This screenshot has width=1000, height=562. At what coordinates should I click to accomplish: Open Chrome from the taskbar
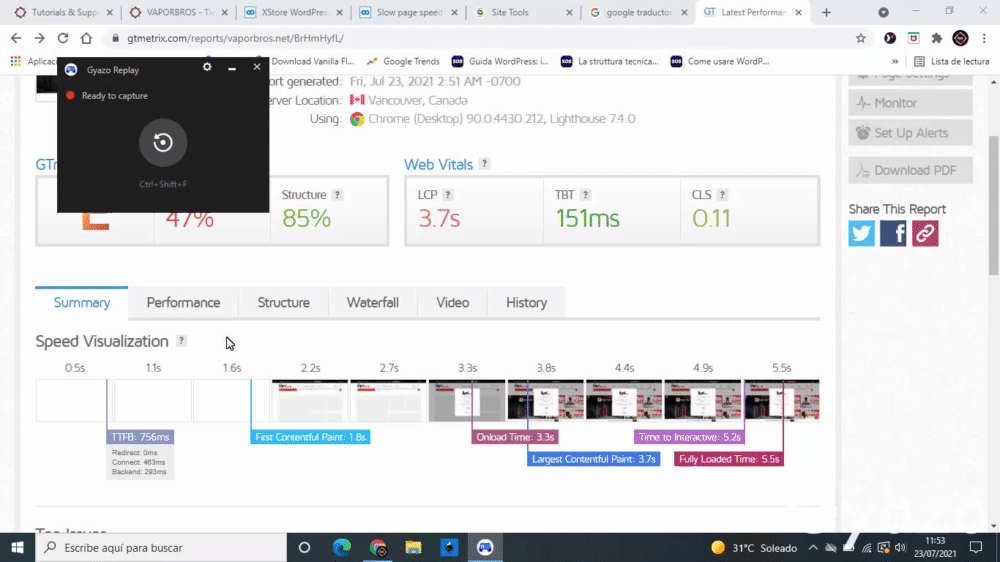click(x=378, y=547)
